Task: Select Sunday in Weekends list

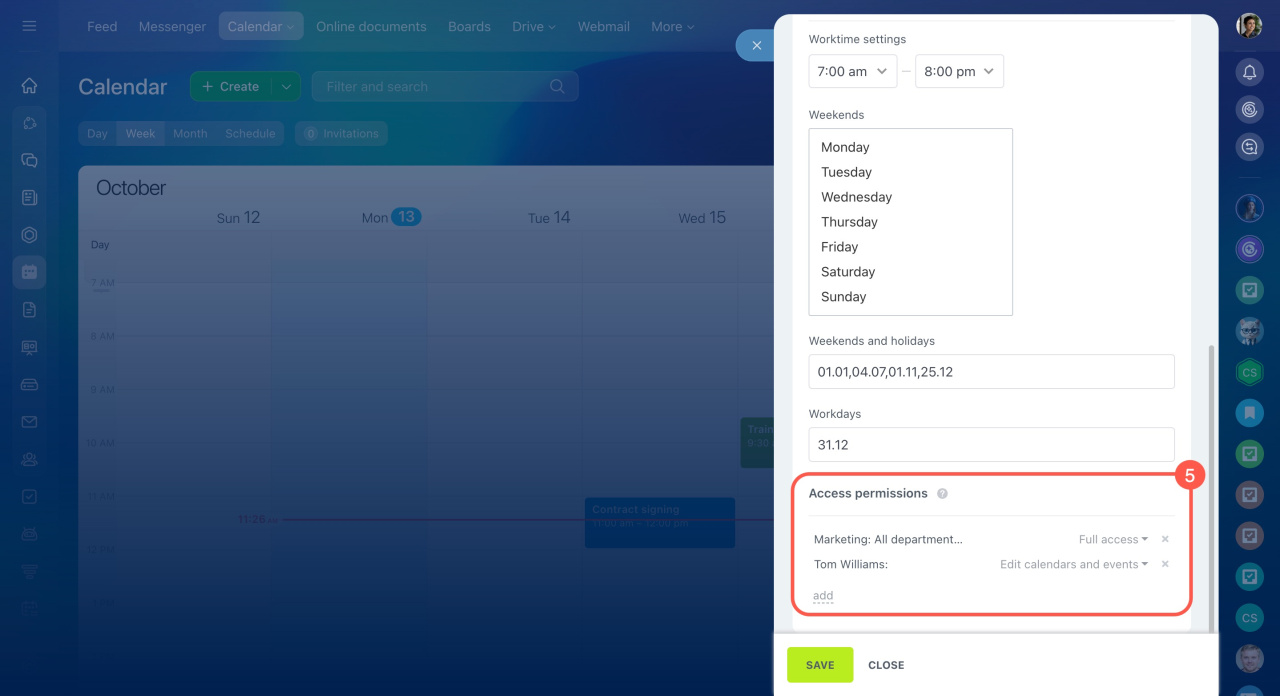Action: pos(844,297)
